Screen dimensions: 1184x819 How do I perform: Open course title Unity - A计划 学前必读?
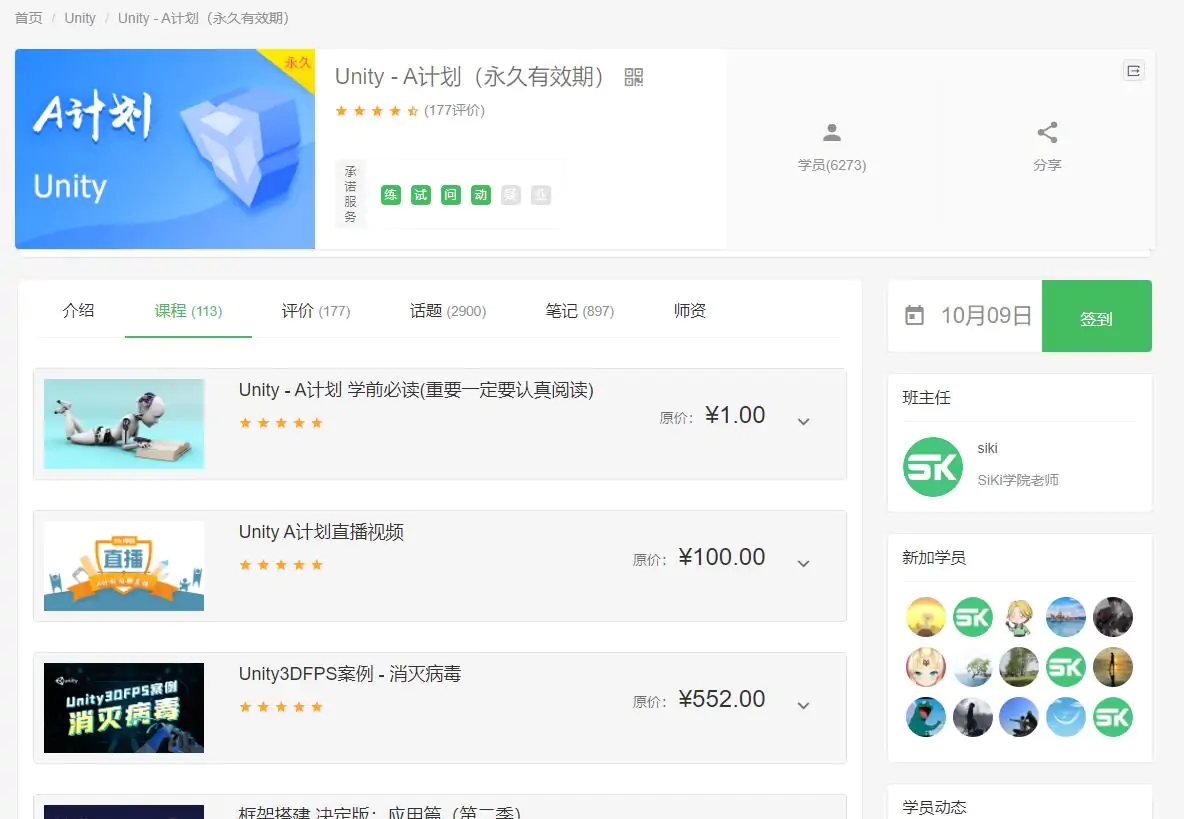416,389
